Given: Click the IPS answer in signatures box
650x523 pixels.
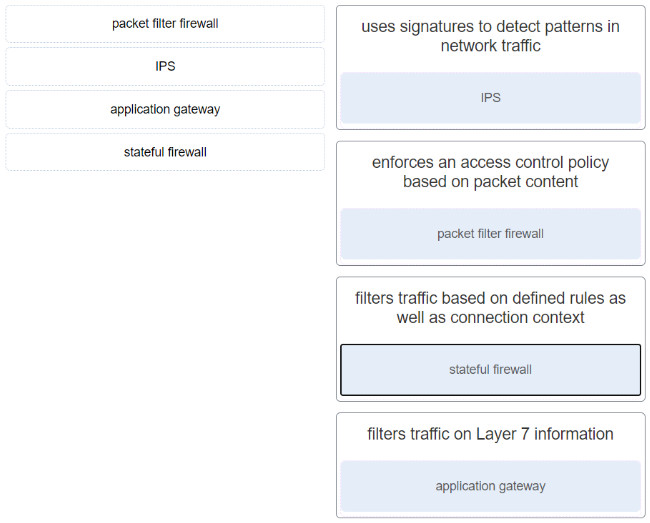Looking at the screenshot, I should click(490, 98).
